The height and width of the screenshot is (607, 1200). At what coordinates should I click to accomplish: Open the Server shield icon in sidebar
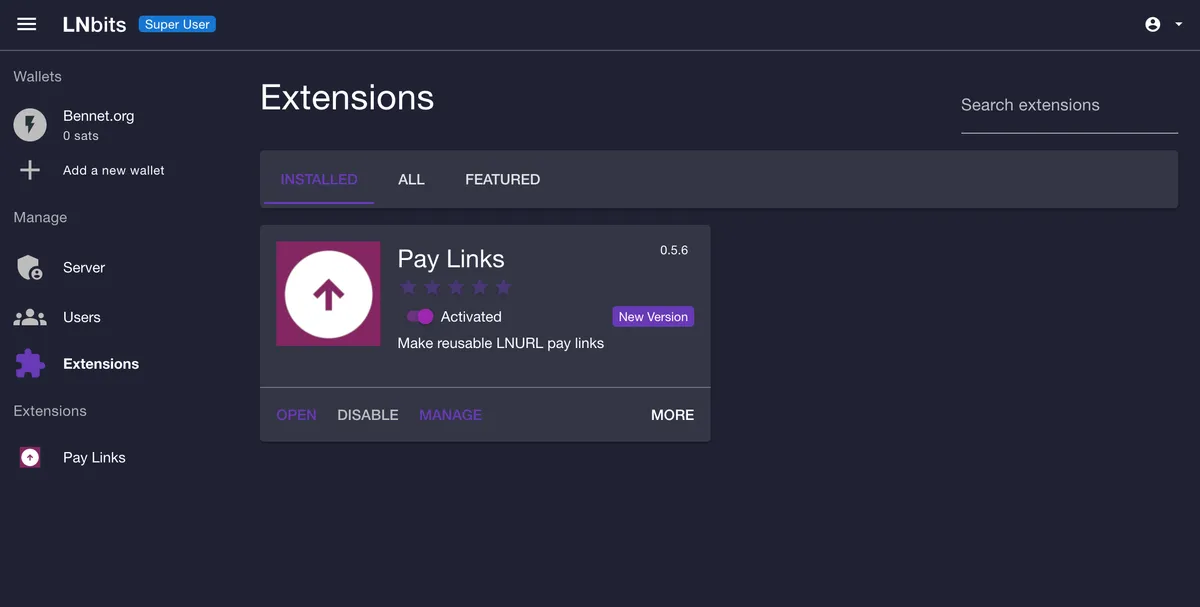(x=30, y=267)
